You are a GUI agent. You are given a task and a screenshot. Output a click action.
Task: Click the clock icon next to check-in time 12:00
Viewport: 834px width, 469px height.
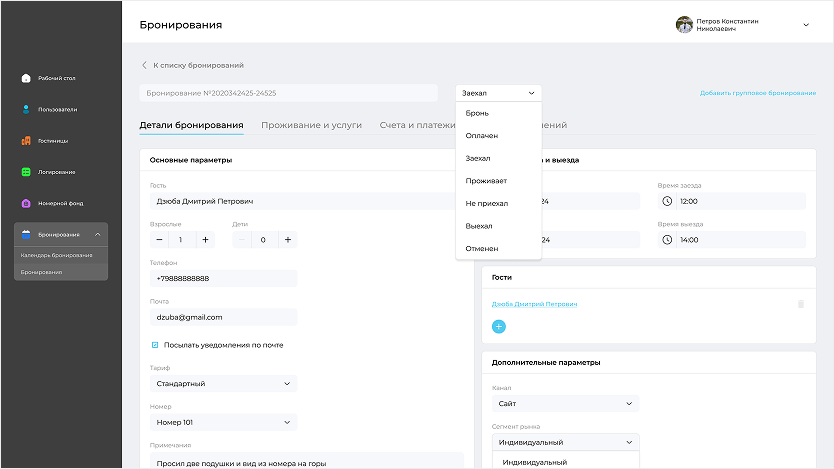coord(667,201)
